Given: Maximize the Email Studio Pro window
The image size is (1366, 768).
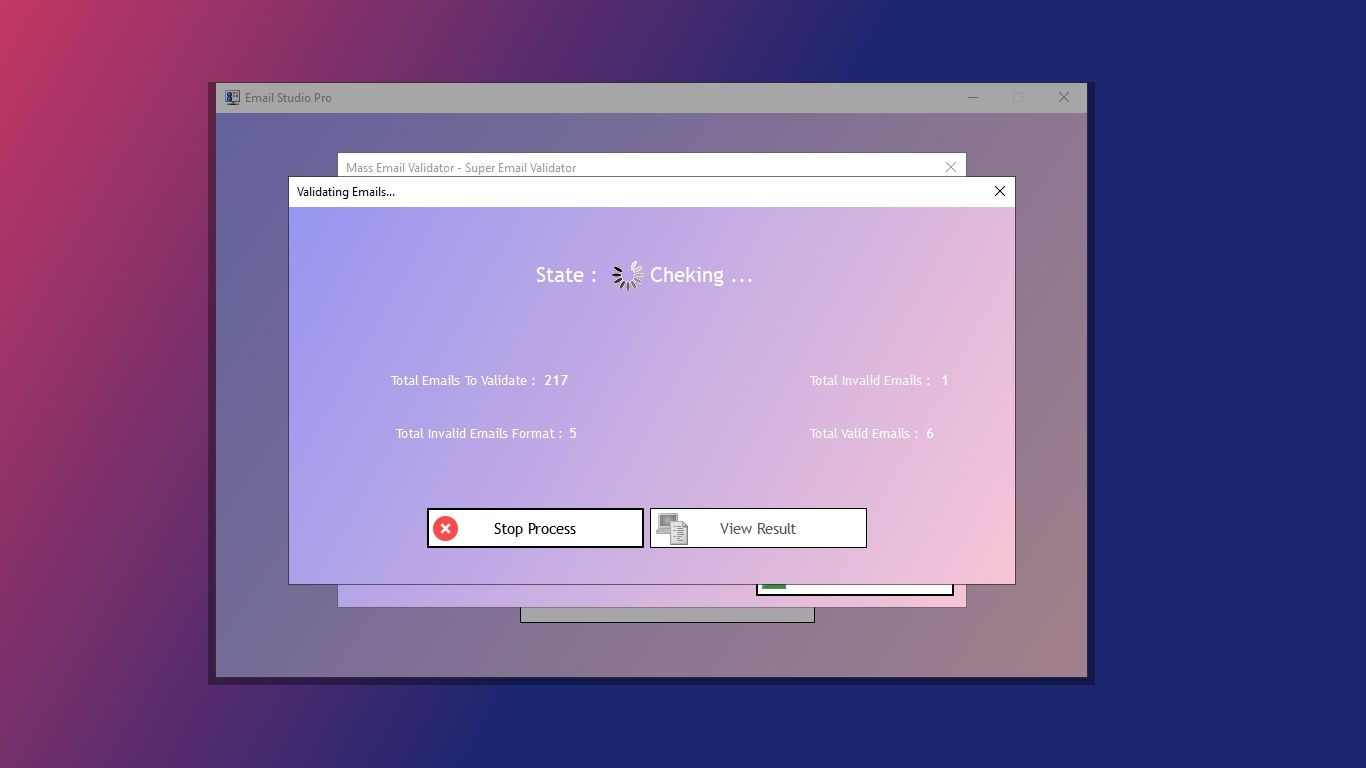Looking at the screenshot, I should click(x=1018, y=97).
